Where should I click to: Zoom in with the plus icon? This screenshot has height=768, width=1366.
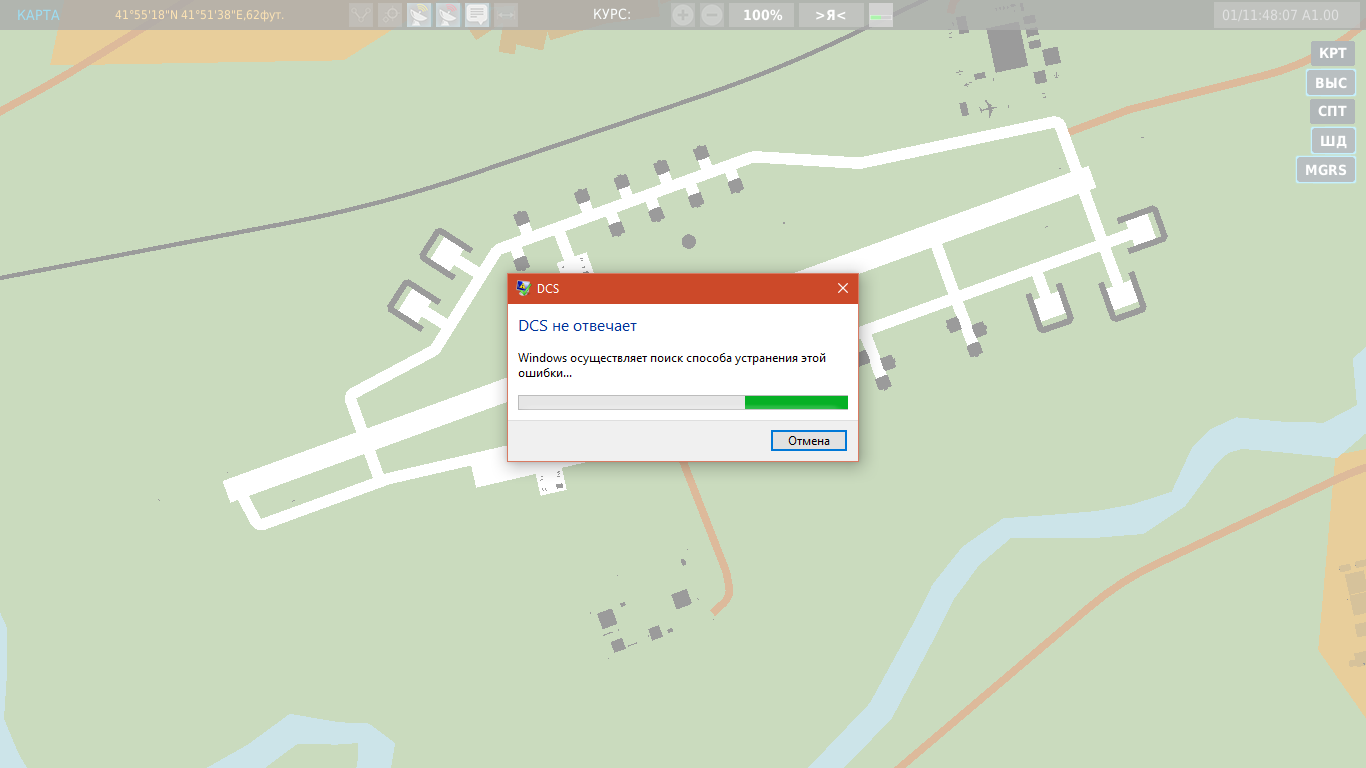(682, 15)
